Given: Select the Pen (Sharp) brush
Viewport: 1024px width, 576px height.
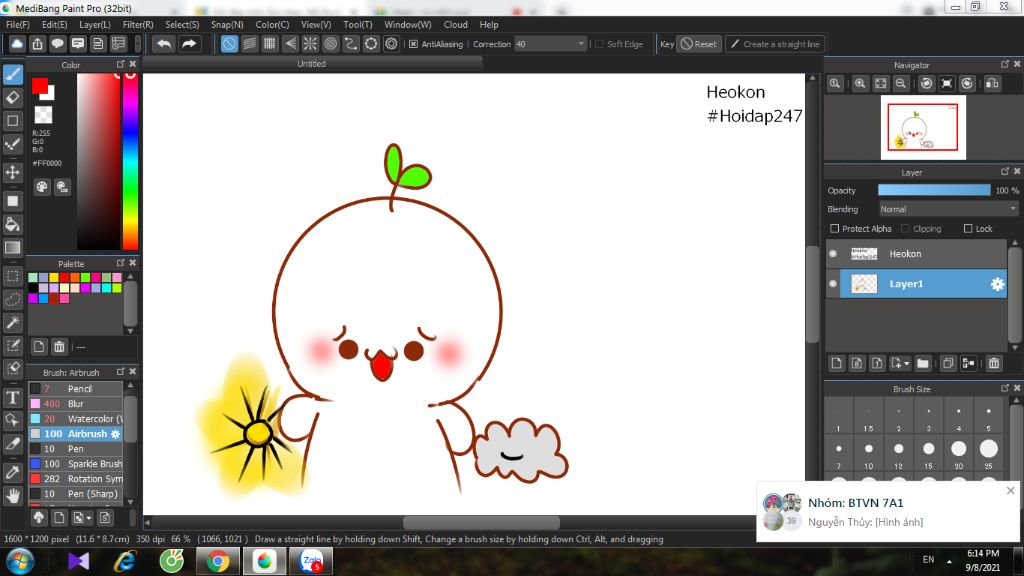Looking at the screenshot, I should point(75,494).
